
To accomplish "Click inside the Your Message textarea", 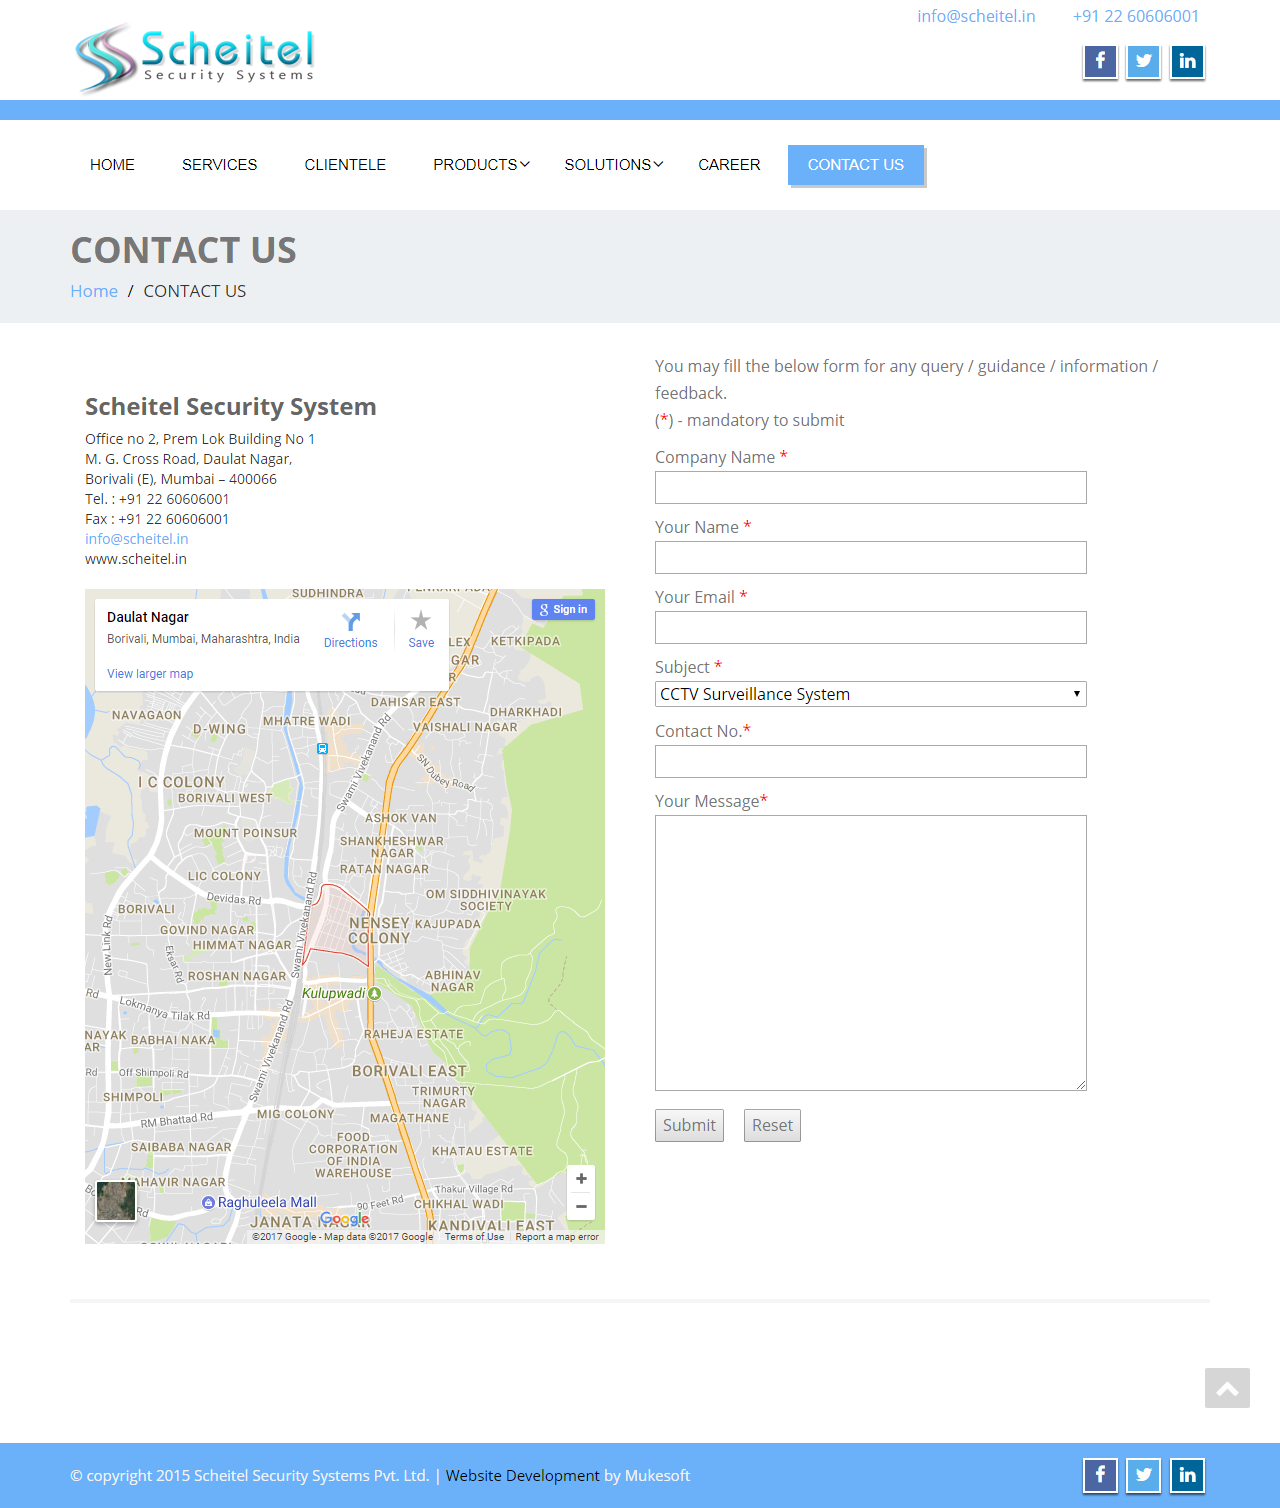I will tap(871, 953).
